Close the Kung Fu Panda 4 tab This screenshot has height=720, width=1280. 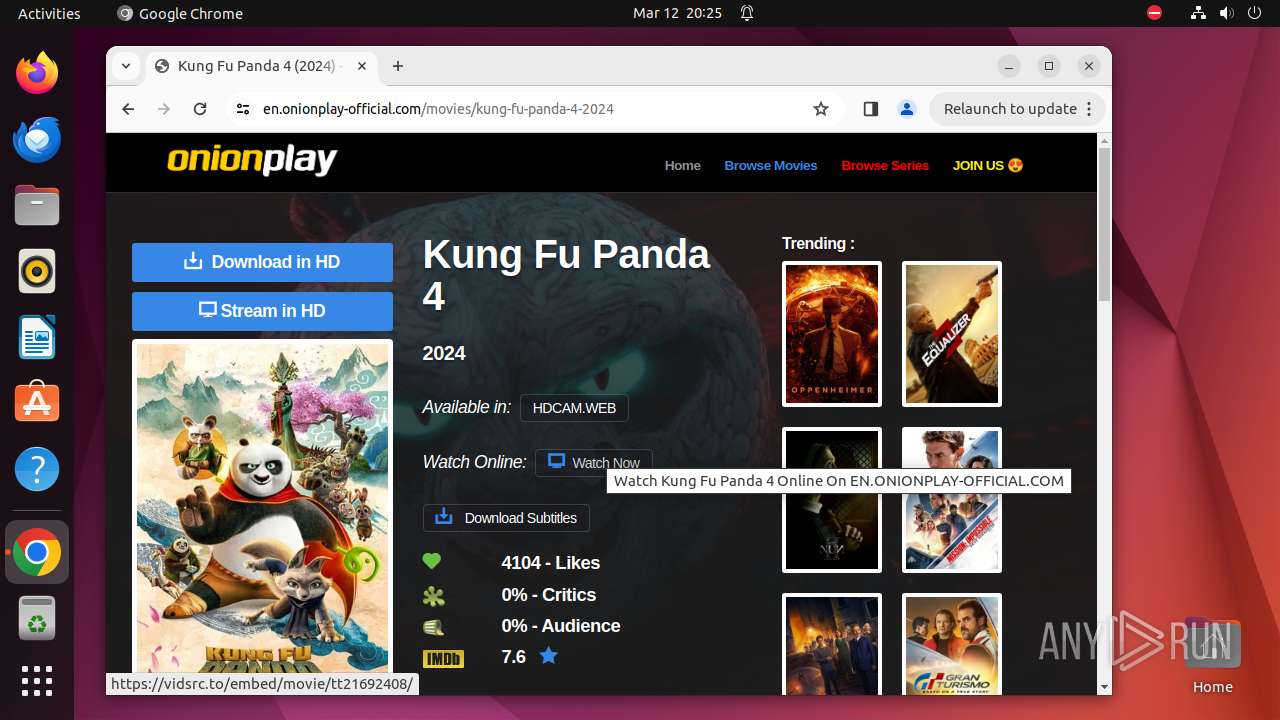point(362,66)
